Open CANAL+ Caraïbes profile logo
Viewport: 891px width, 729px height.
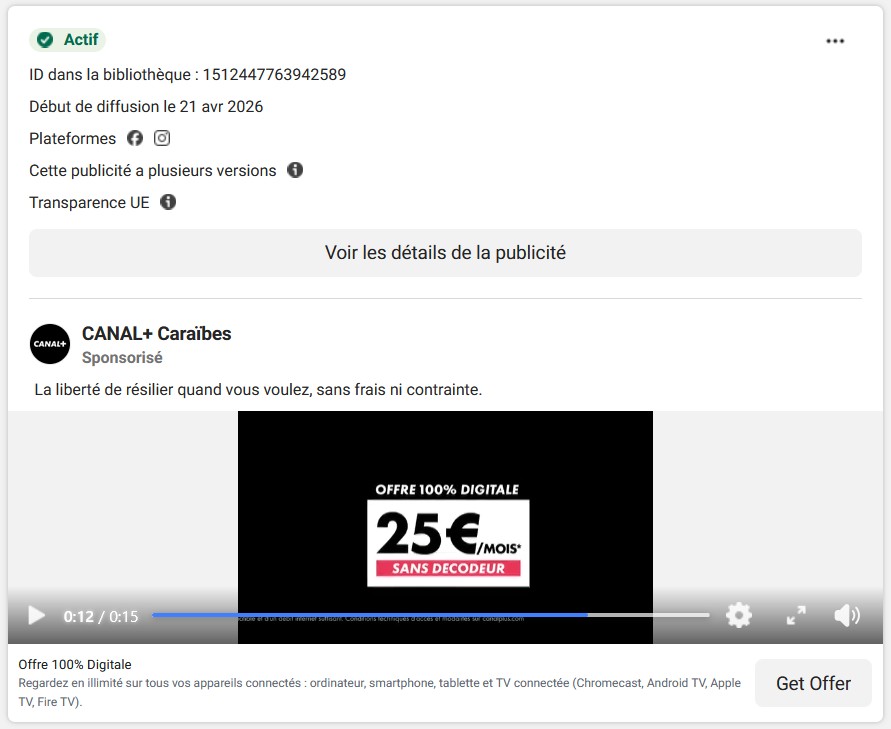click(50, 344)
